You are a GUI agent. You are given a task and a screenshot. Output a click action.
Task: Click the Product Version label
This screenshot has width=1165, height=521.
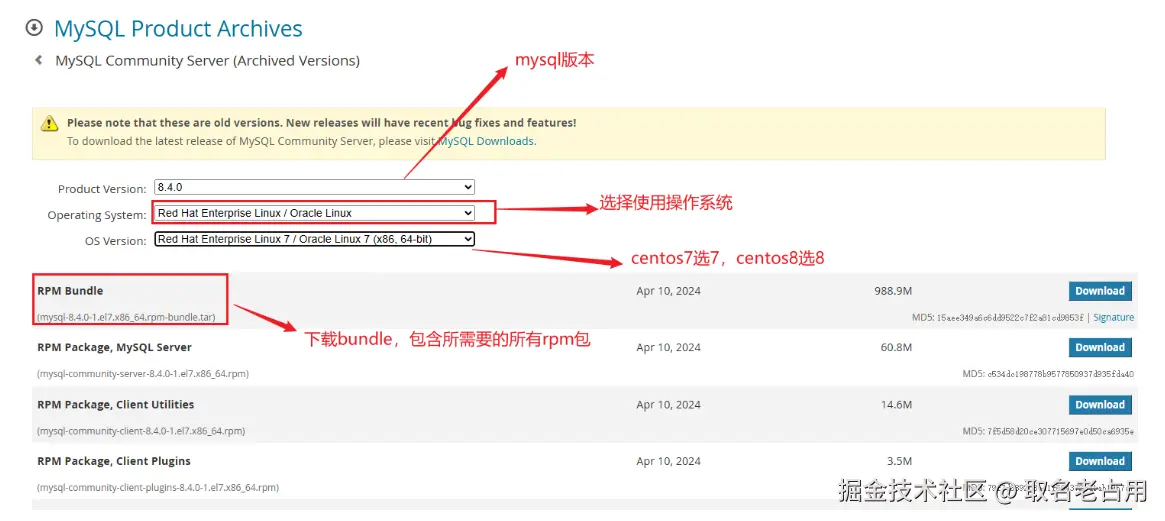(x=102, y=189)
